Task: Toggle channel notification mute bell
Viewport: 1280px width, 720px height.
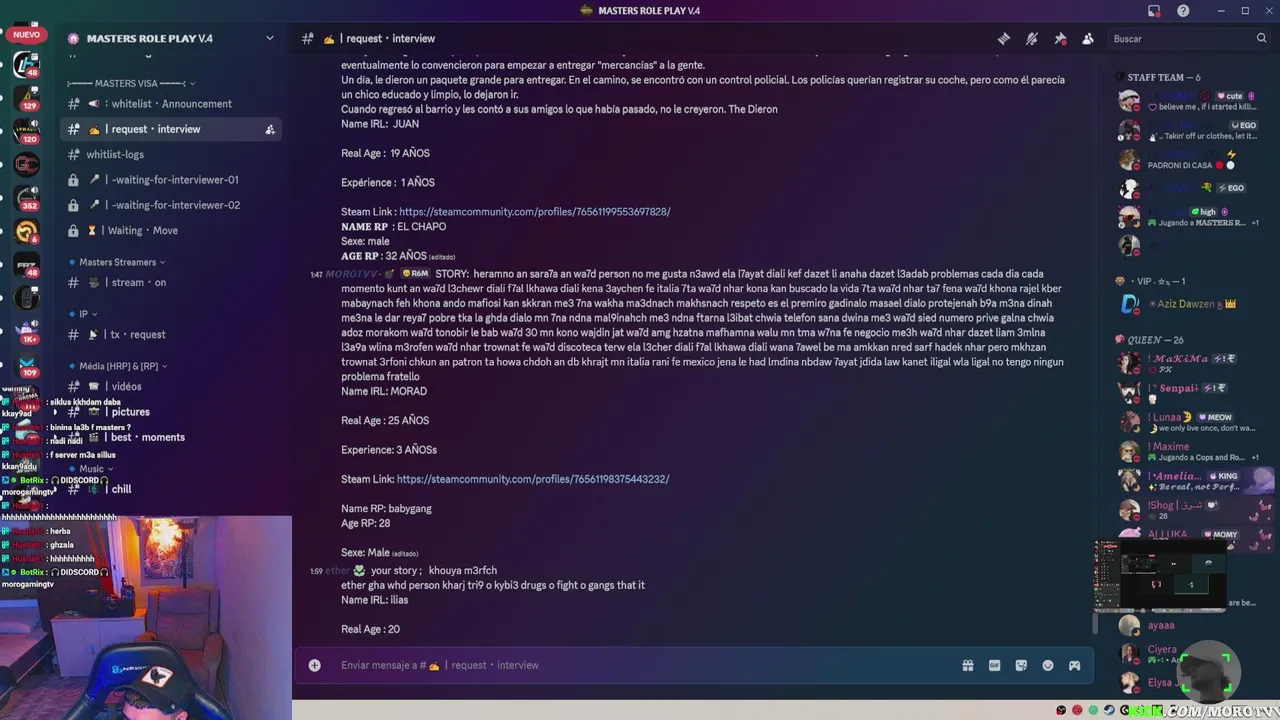Action: 1032,38
